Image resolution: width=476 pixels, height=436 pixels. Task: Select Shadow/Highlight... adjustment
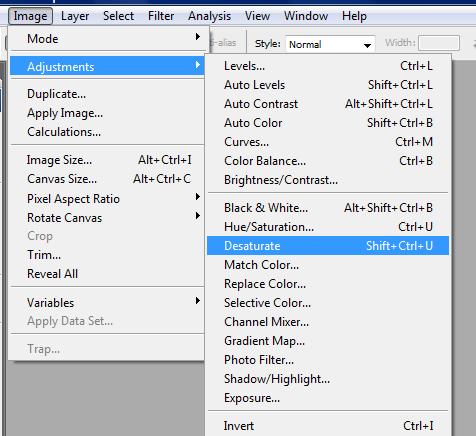[328, 379]
